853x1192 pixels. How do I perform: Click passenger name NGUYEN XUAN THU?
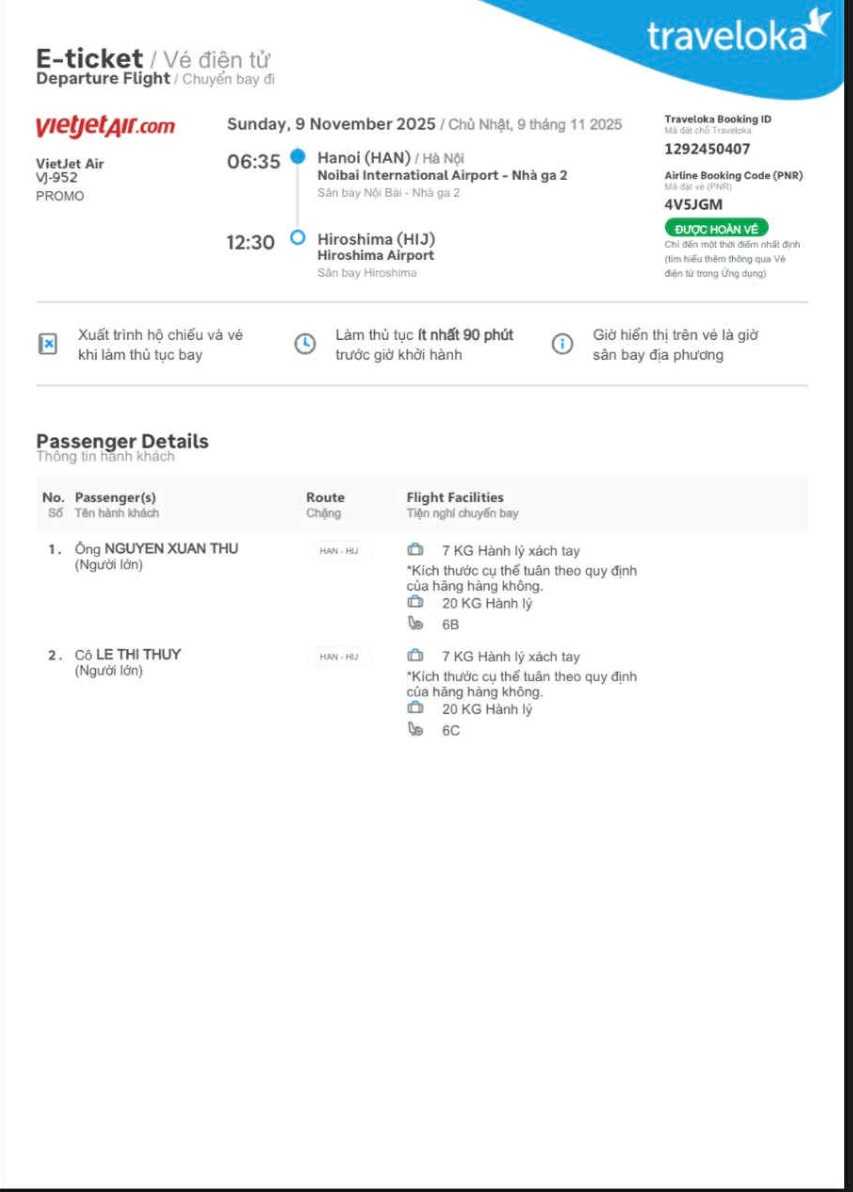tap(171, 548)
